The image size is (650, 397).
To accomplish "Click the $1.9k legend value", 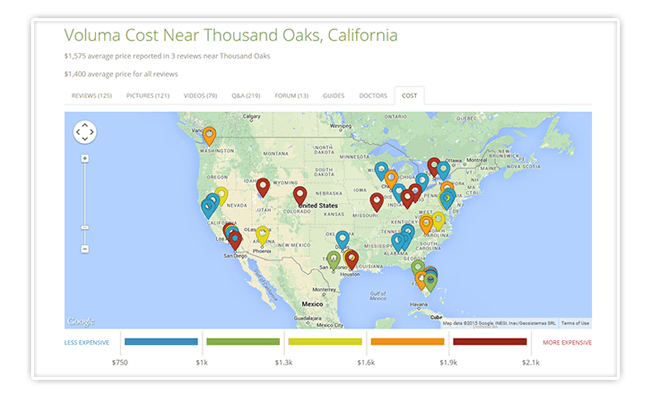I will [448, 363].
